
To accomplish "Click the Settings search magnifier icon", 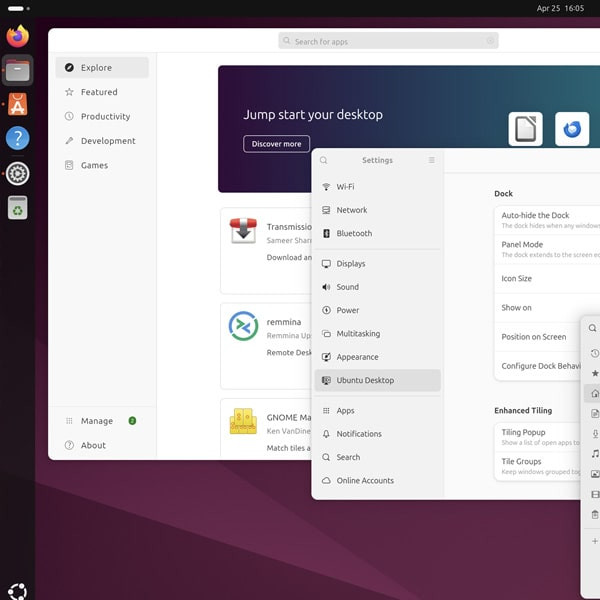I will [324, 160].
